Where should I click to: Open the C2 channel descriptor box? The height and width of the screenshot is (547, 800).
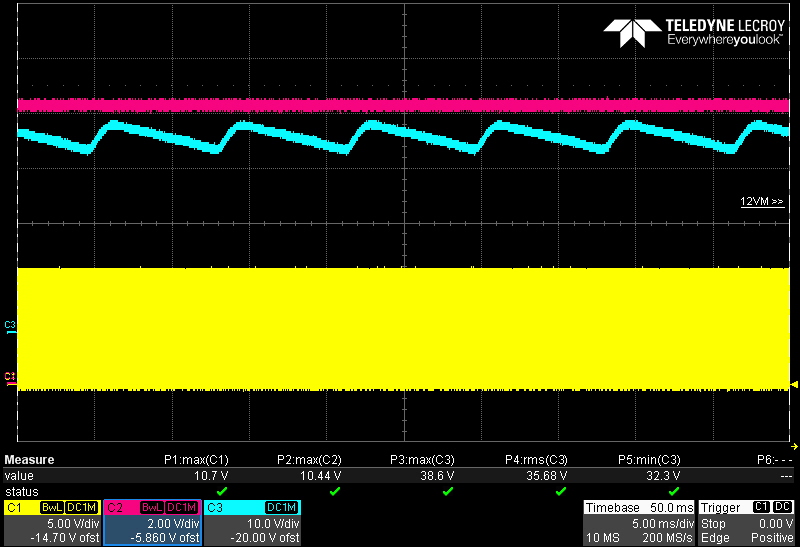click(x=152, y=523)
